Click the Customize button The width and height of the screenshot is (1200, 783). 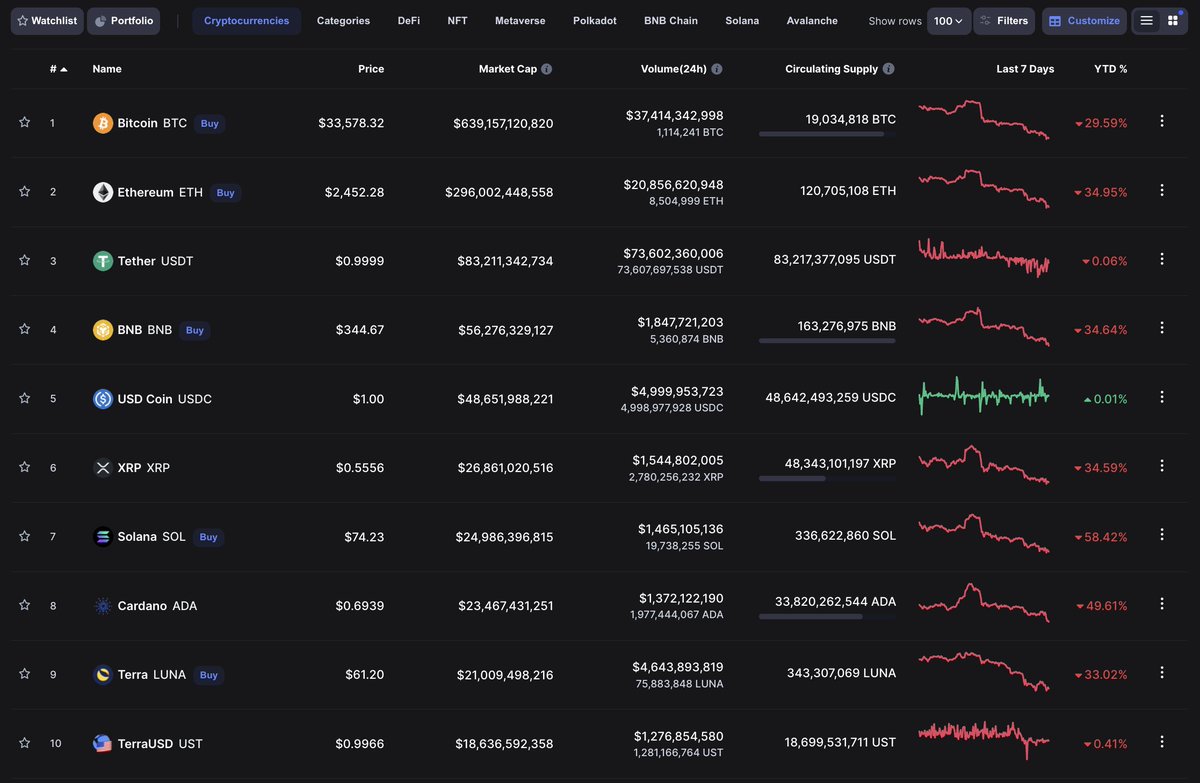point(1084,21)
